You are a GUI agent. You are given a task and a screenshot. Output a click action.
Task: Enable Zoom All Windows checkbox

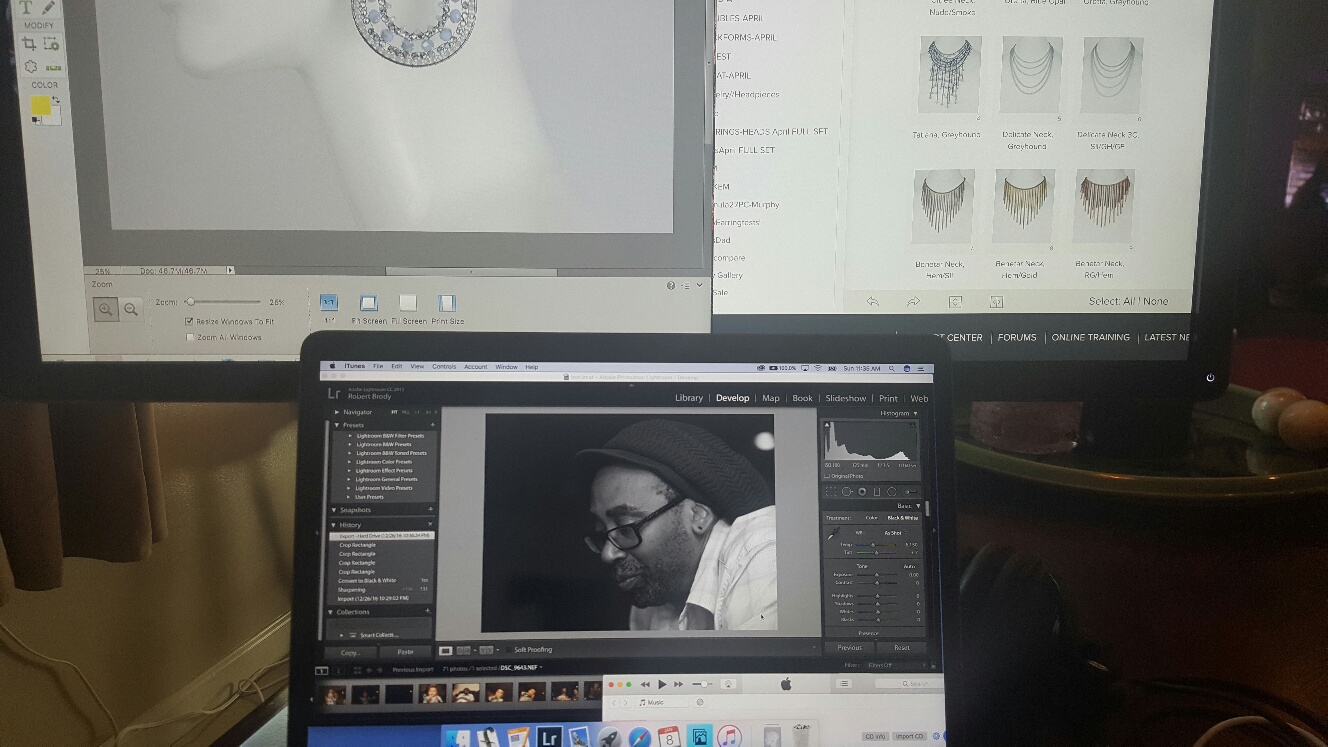coord(190,337)
